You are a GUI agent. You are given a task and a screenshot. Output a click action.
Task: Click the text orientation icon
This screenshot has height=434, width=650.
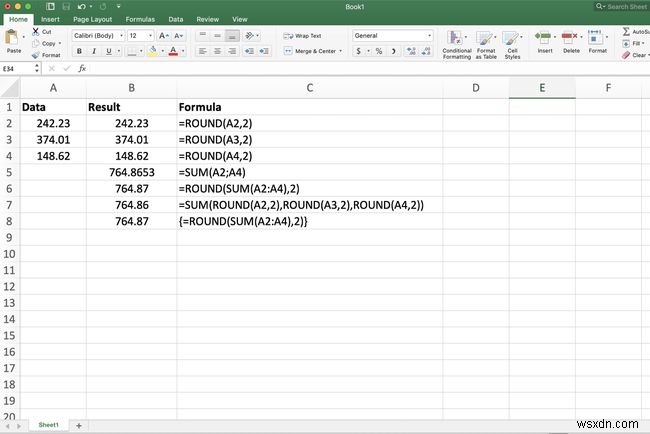point(250,36)
